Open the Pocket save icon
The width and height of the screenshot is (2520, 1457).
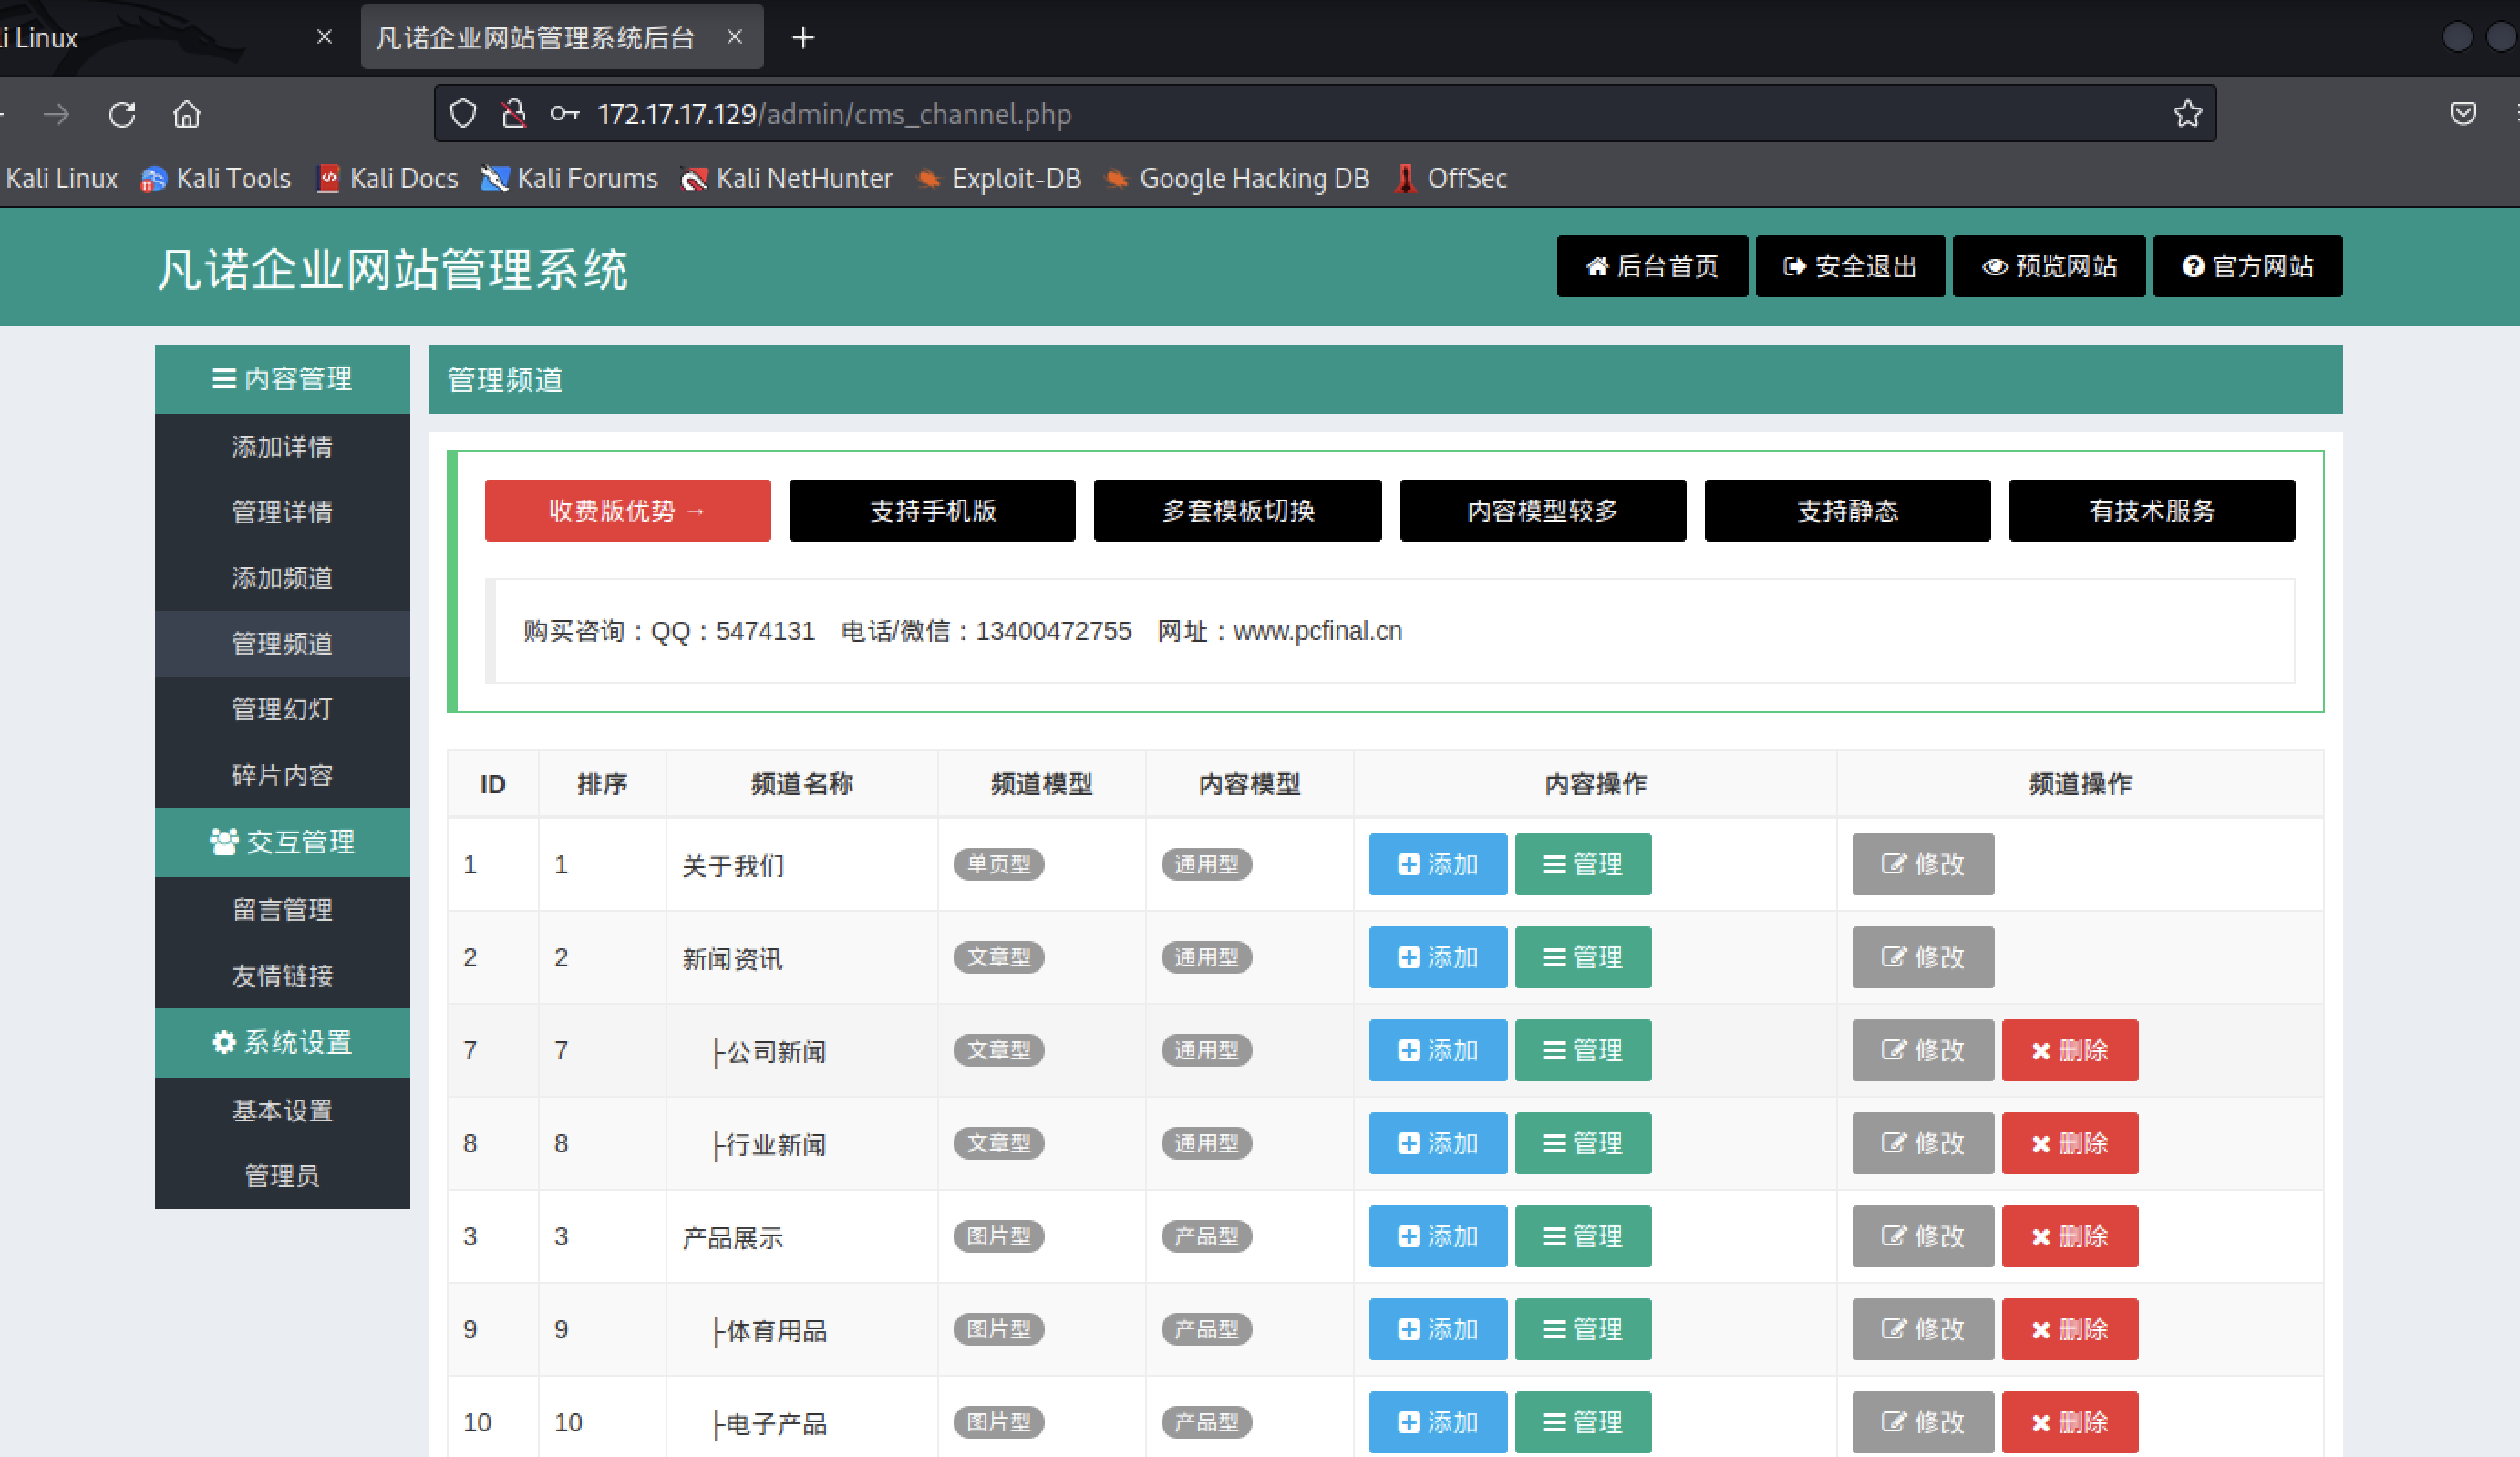pos(2463,114)
